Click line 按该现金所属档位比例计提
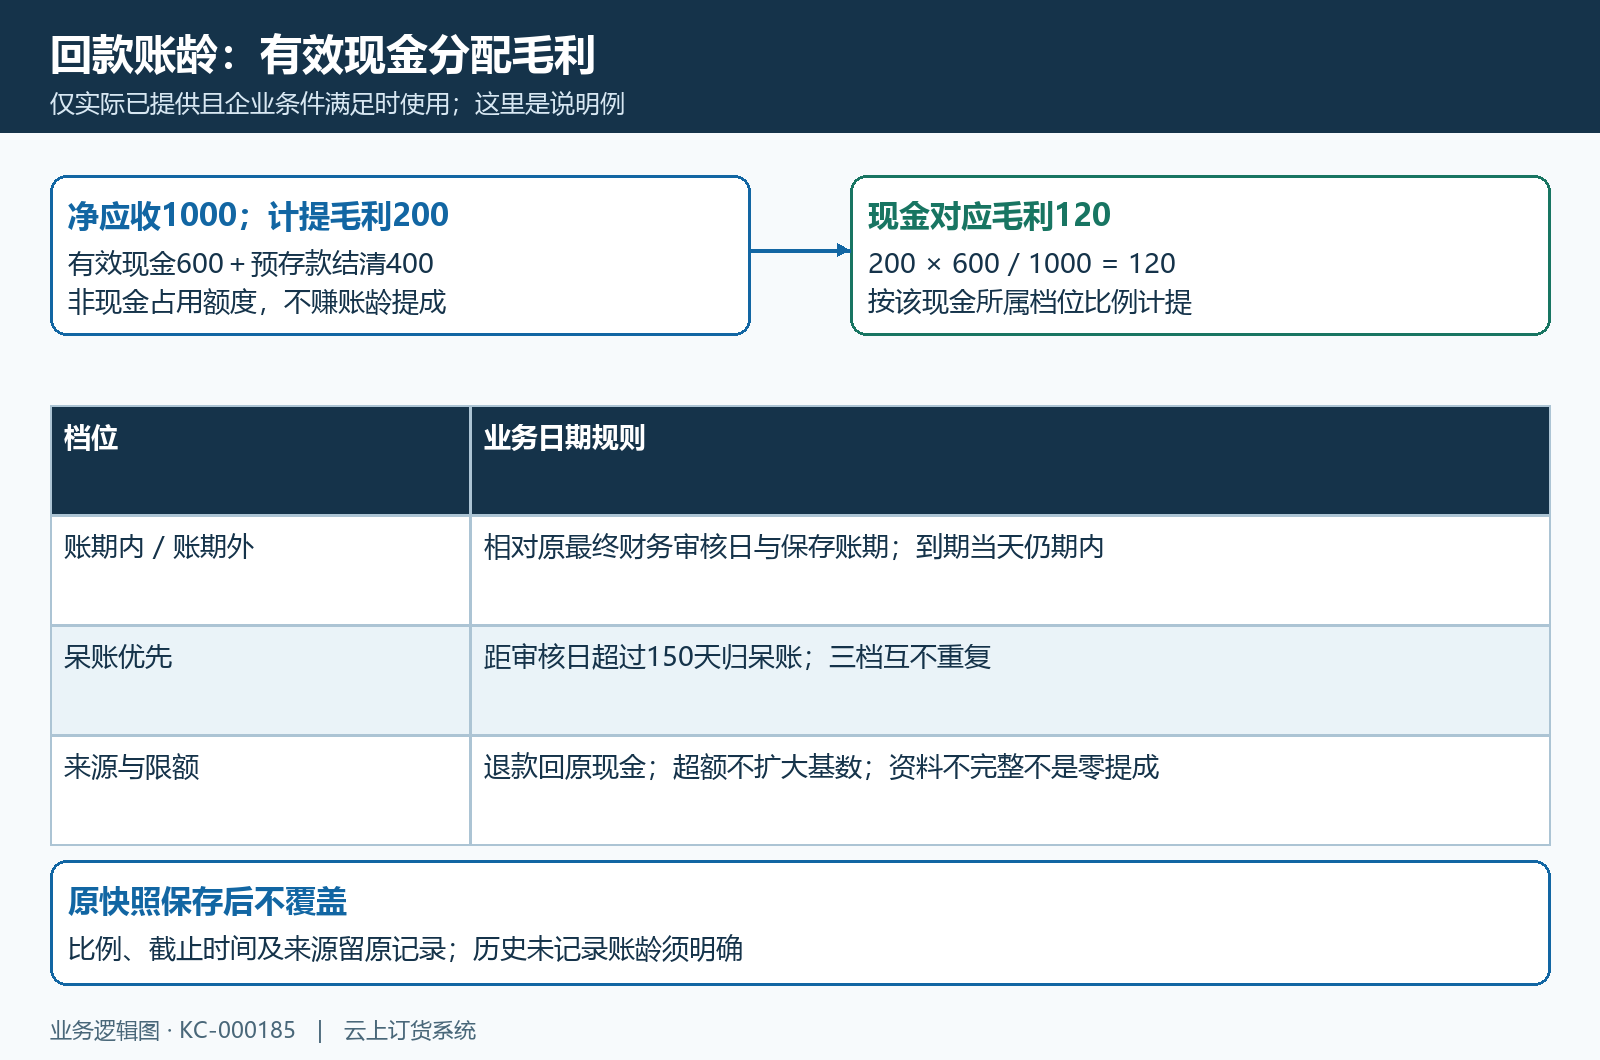Image resolution: width=1600 pixels, height=1060 pixels. point(1030,302)
